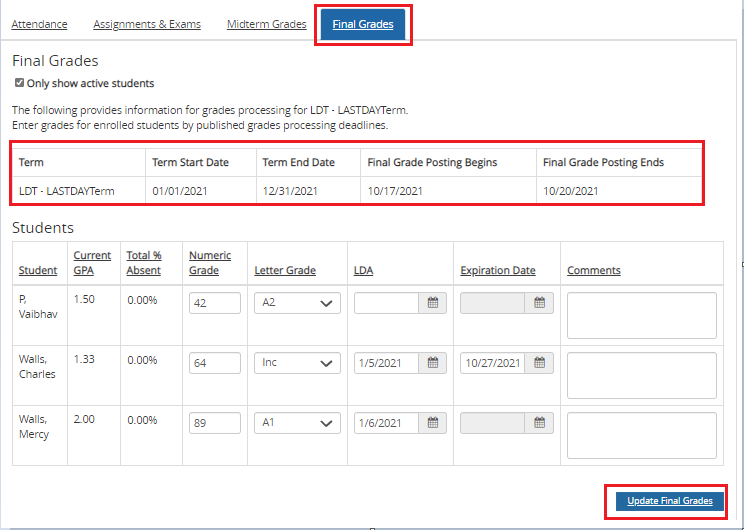The image size is (744, 530).
Task: Open Expiration Date calendar for P, Vaibhav
Action: click(x=539, y=303)
